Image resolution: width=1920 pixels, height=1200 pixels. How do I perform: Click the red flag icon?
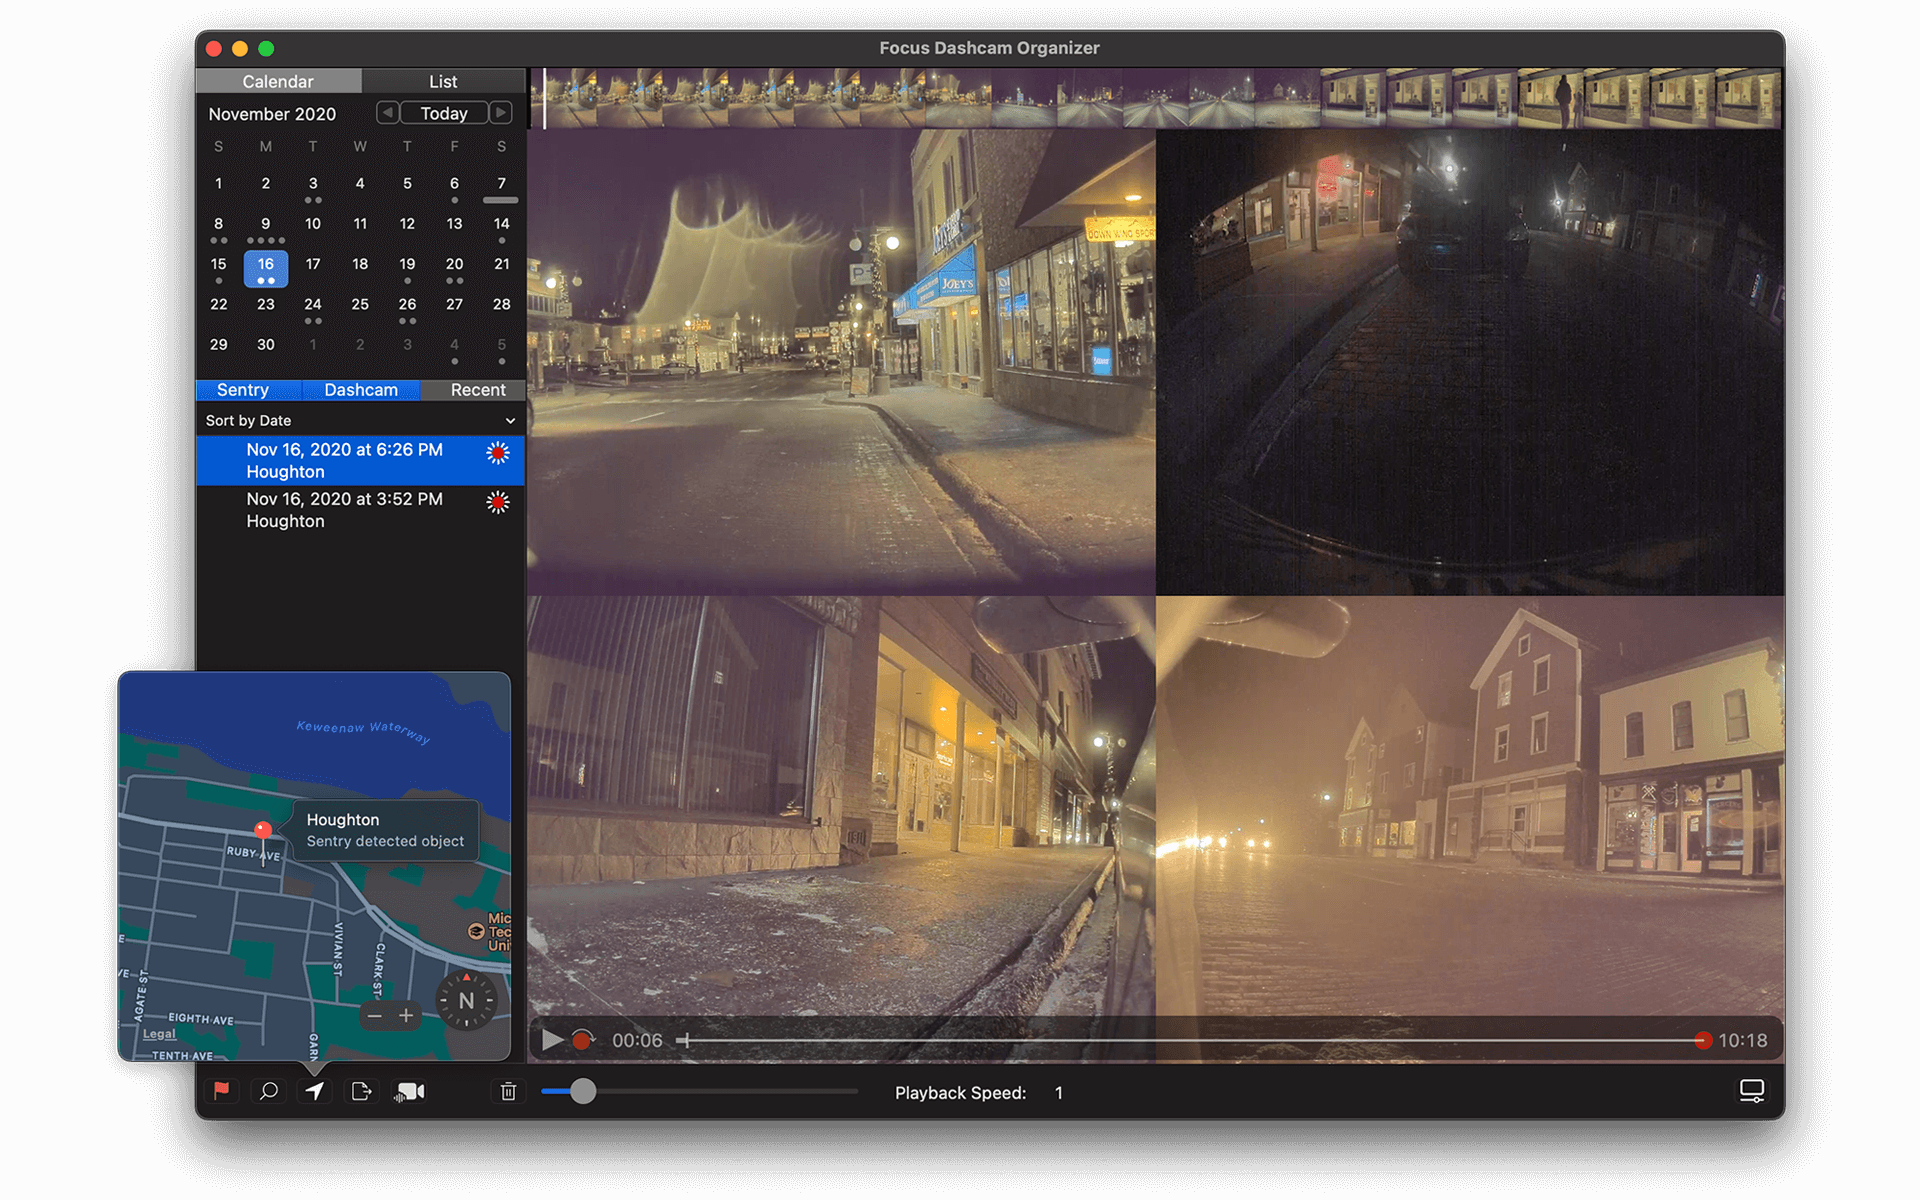pos(221,1091)
